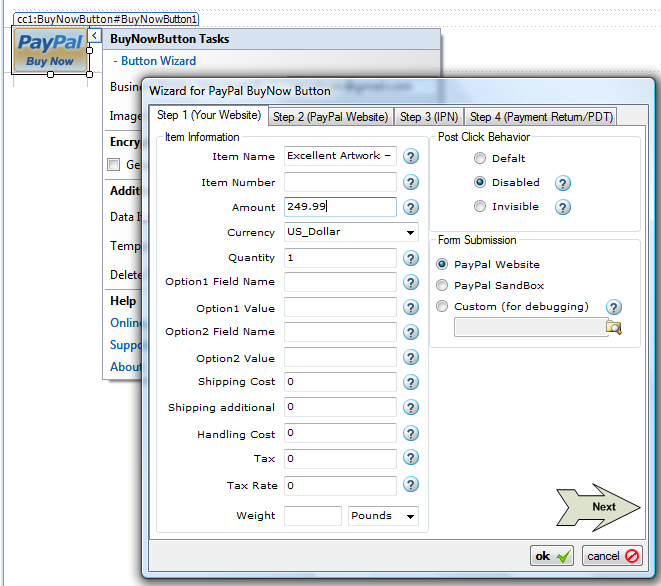The width and height of the screenshot is (661, 586).
Task: Click the help icon next to Custom (for debugging)
Action: tap(613, 307)
